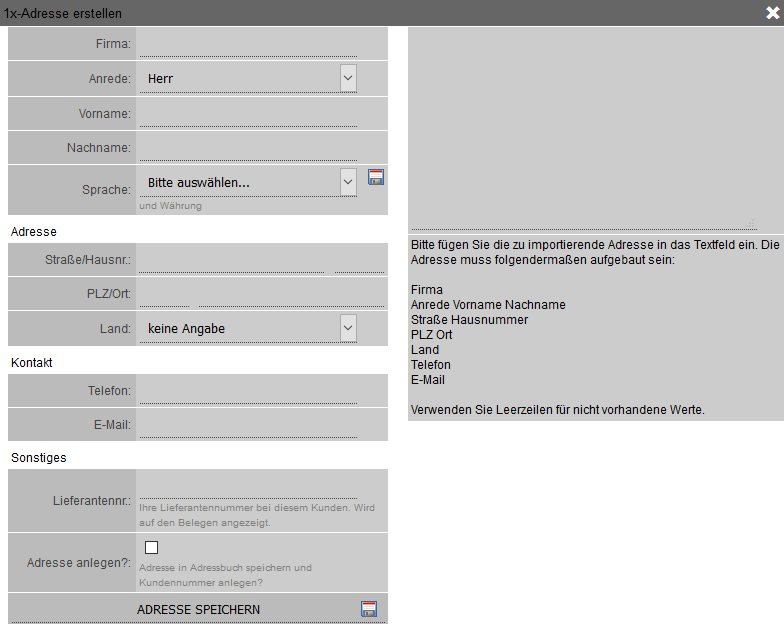Focus the Firma input field
Viewport: 784px width, 624px height.
(x=248, y=45)
